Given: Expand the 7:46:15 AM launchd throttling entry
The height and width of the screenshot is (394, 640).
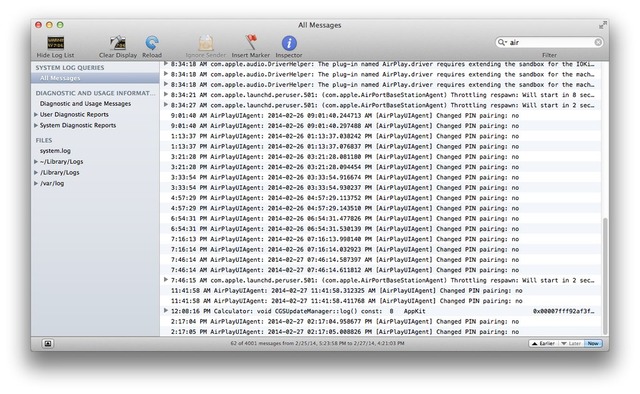Looking at the screenshot, I should pyautogui.click(x=166, y=280).
